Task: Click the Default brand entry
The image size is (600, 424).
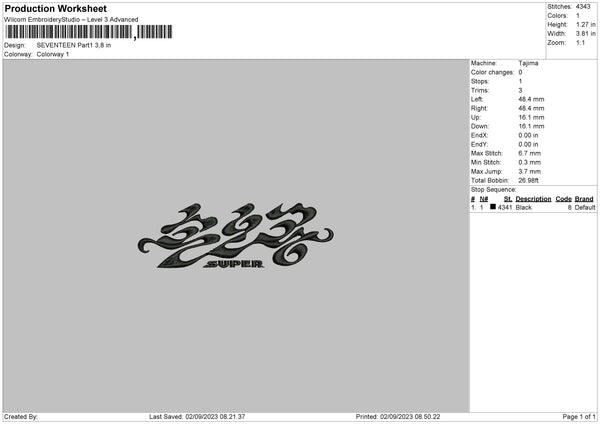Action: pyautogui.click(x=585, y=207)
